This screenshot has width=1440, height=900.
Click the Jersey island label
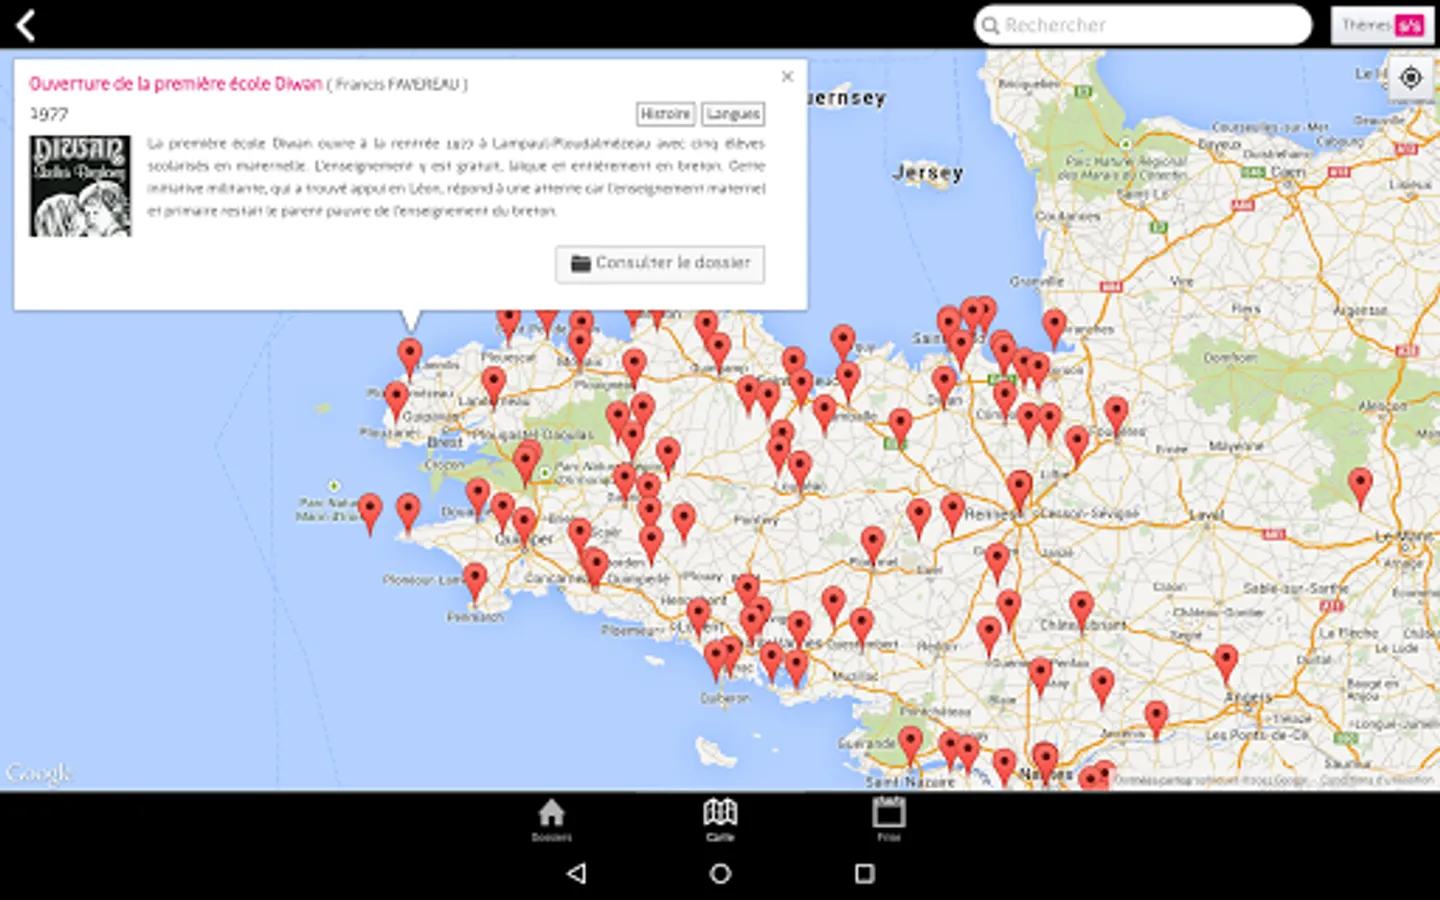coord(928,173)
